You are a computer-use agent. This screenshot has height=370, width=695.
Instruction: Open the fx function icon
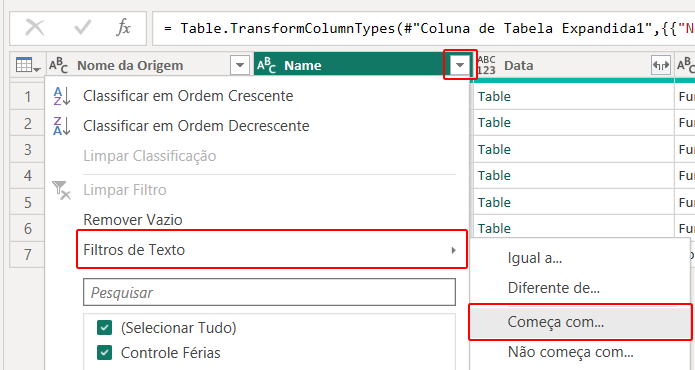tap(124, 28)
